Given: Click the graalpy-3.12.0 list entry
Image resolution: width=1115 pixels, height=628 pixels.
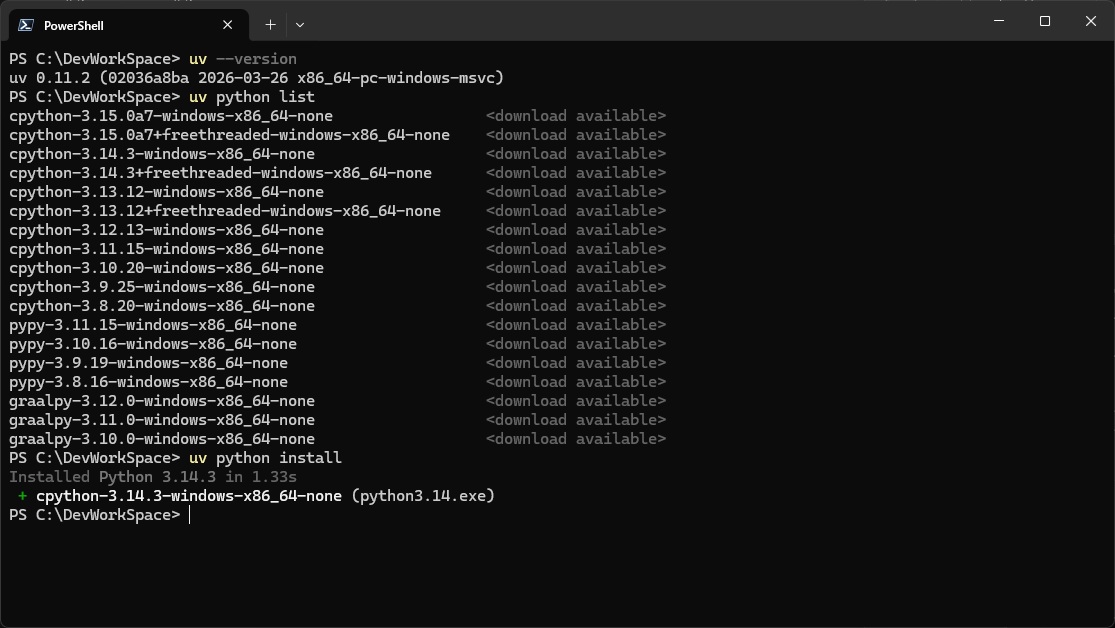Looking at the screenshot, I should click(x=162, y=401).
